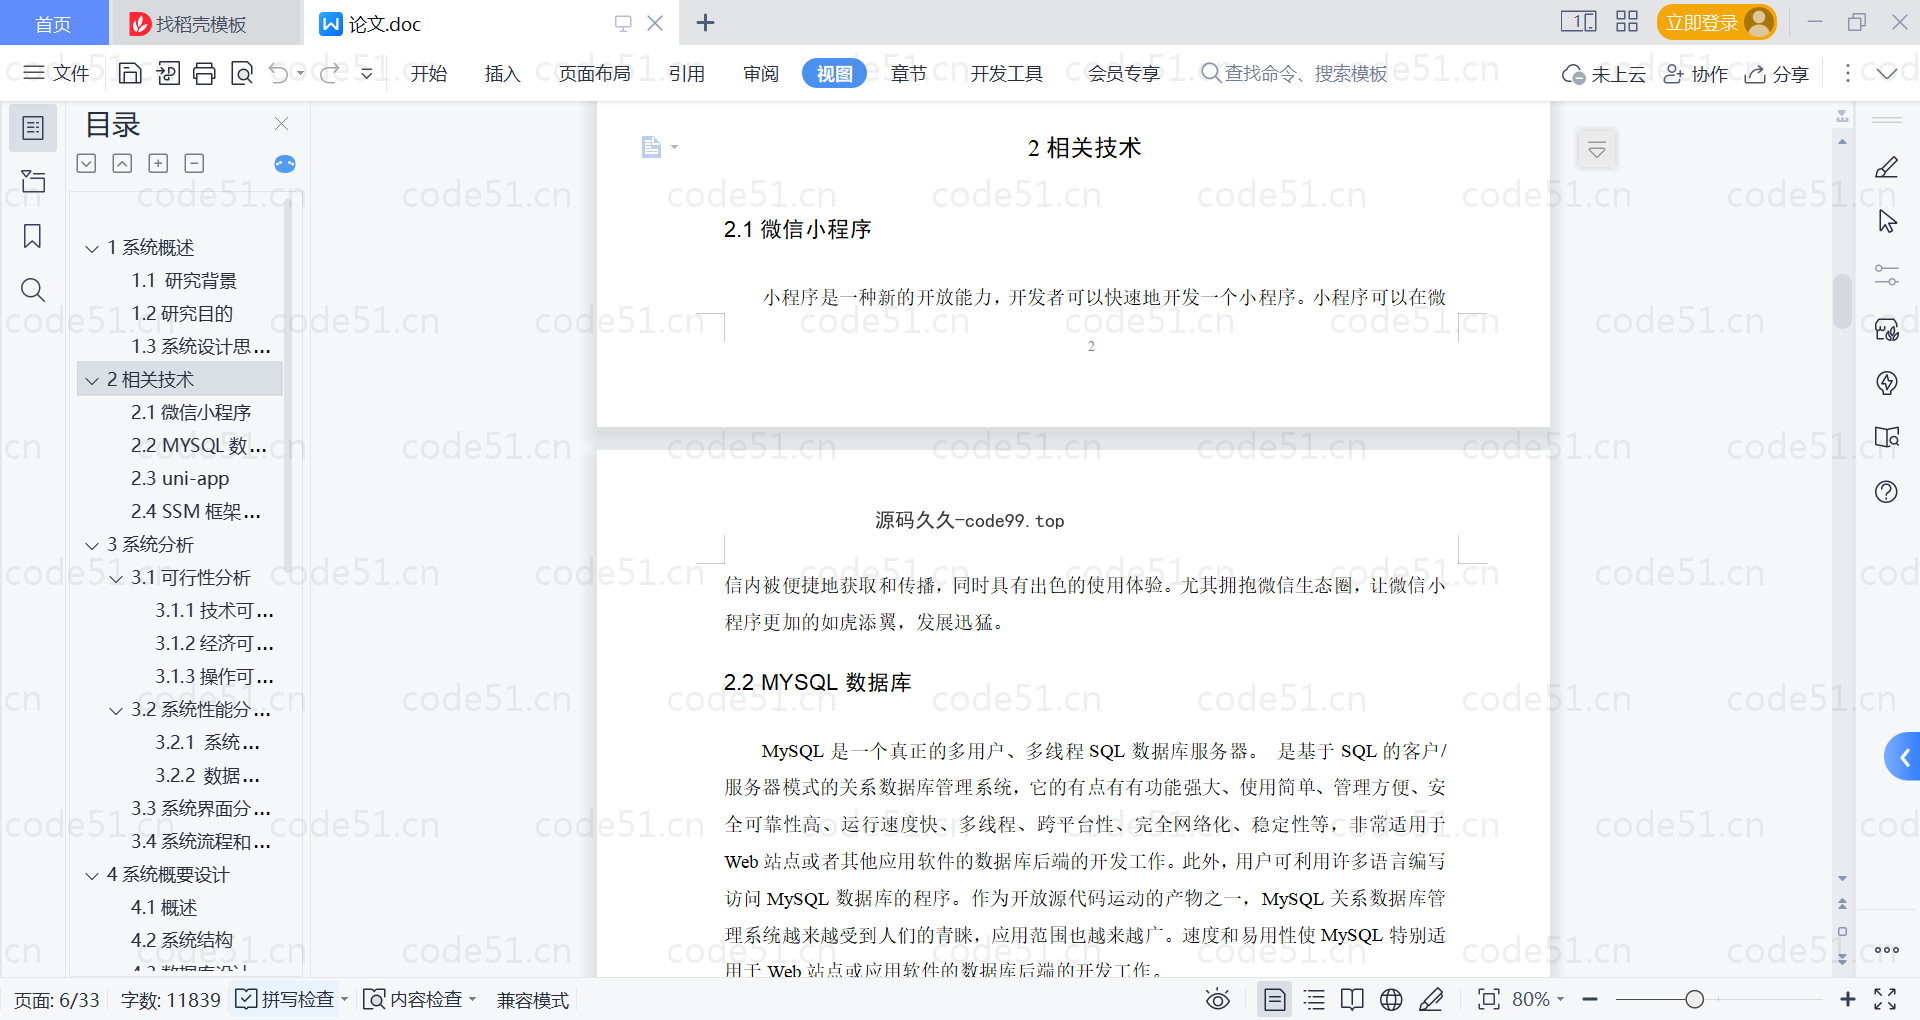Click the document vertical scrollbar thumb

point(1842,301)
